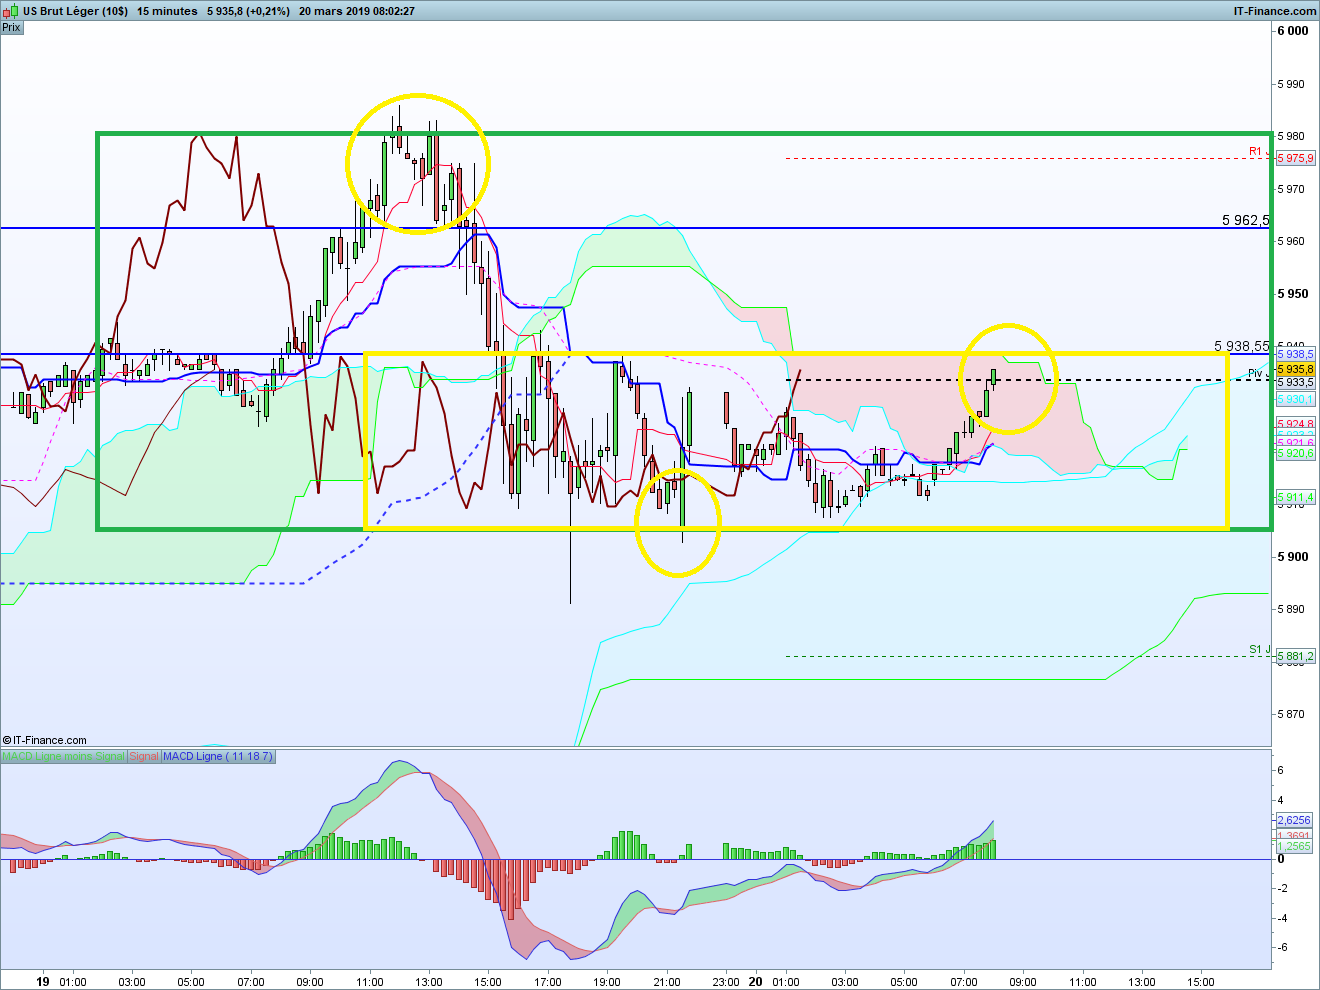
Task: Click the green price tag 5 911,4
Action: (1296, 497)
